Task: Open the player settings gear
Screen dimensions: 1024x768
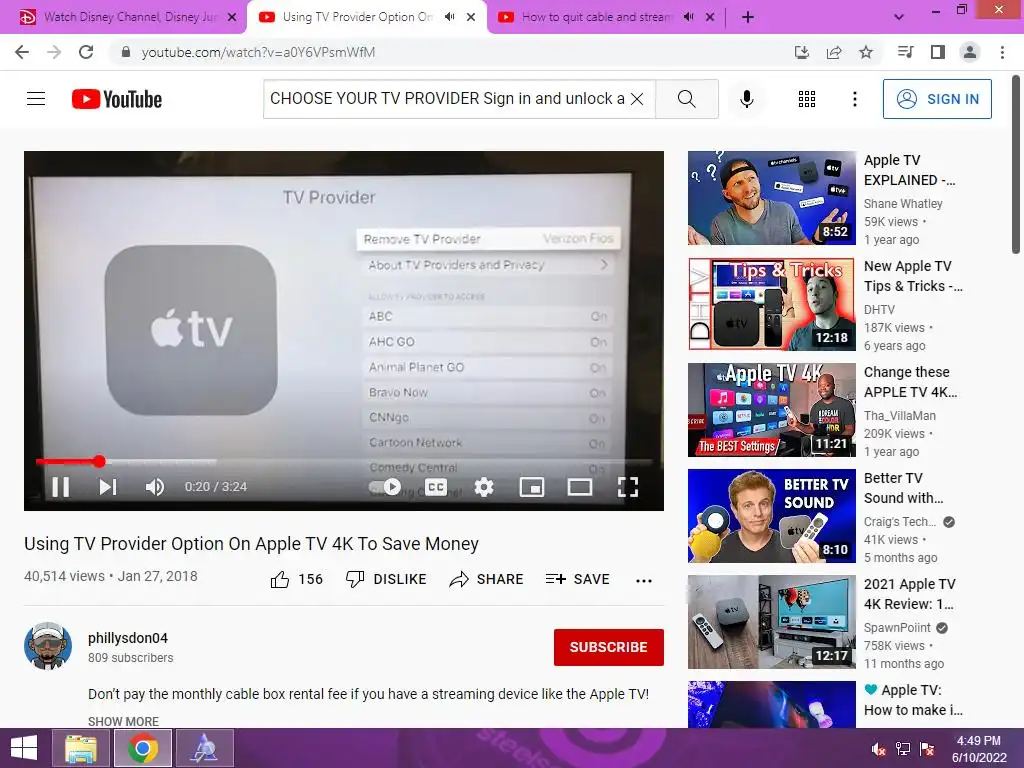Action: click(x=484, y=487)
